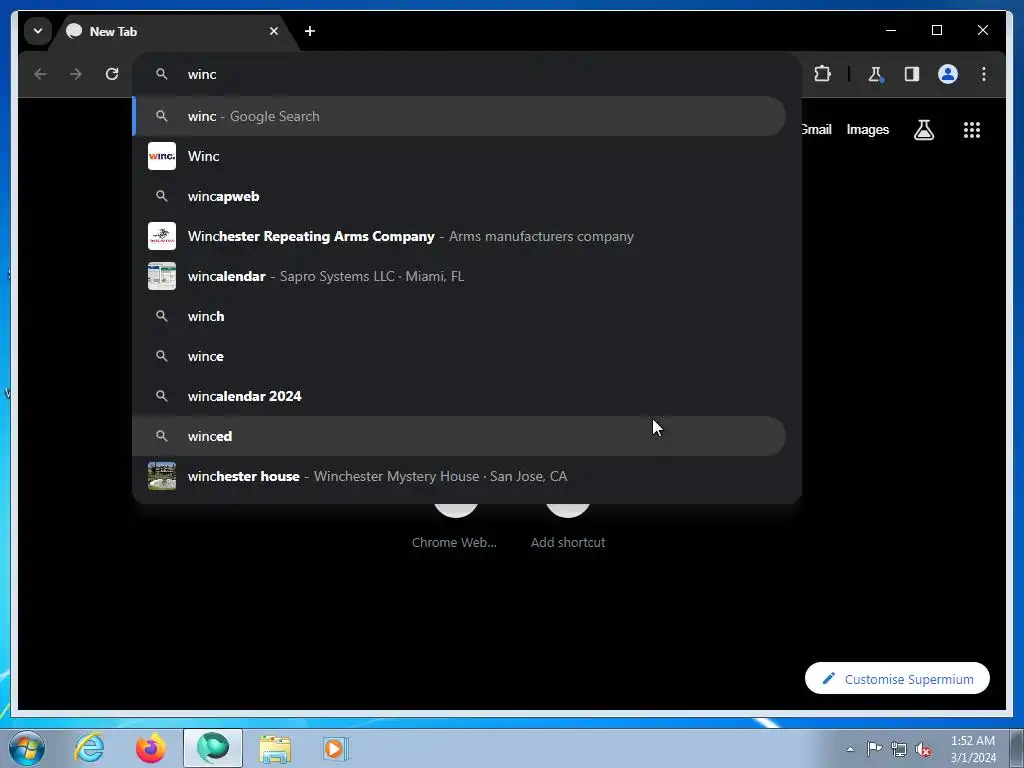Open the network tray icon
This screenshot has width=1024, height=768.
(x=899, y=749)
